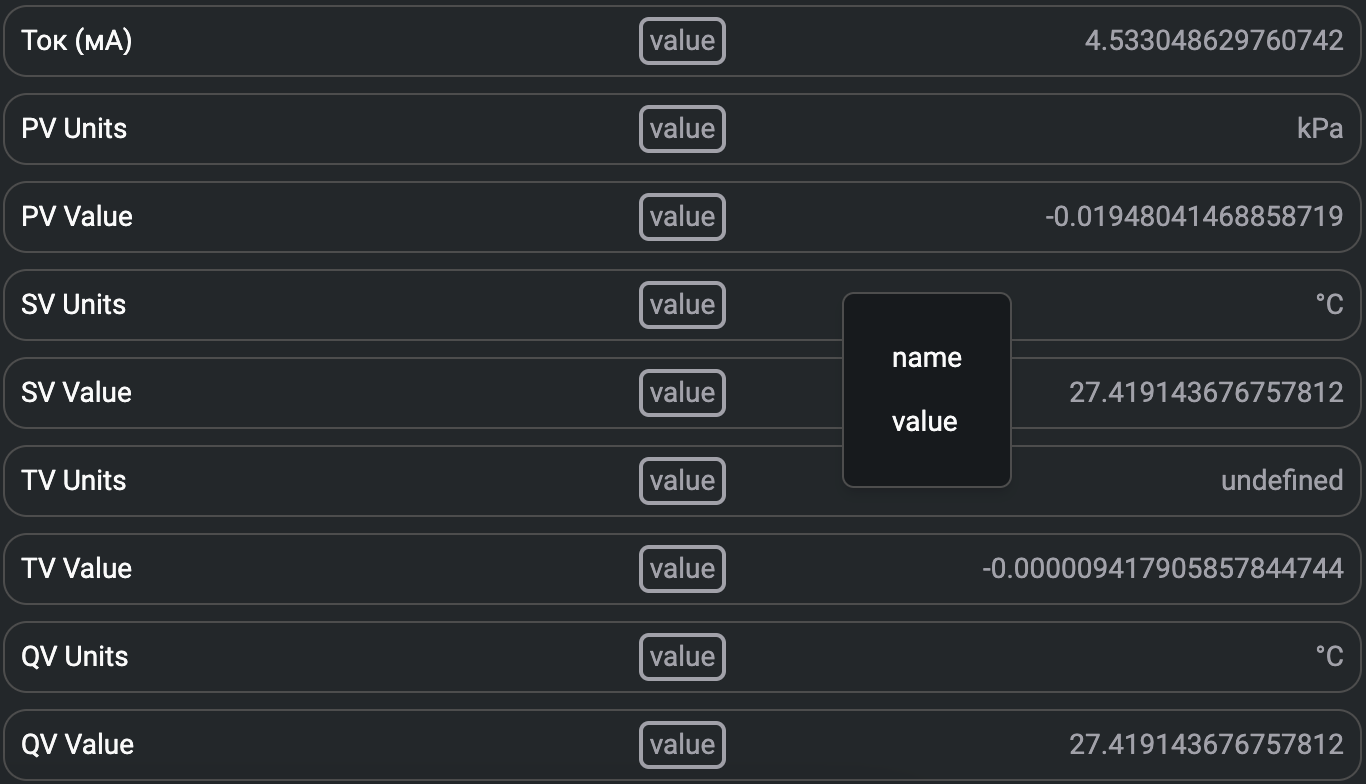The width and height of the screenshot is (1366, 784).
Task: Choose "name" in the popup menu
Action: [x=926, y=358]
